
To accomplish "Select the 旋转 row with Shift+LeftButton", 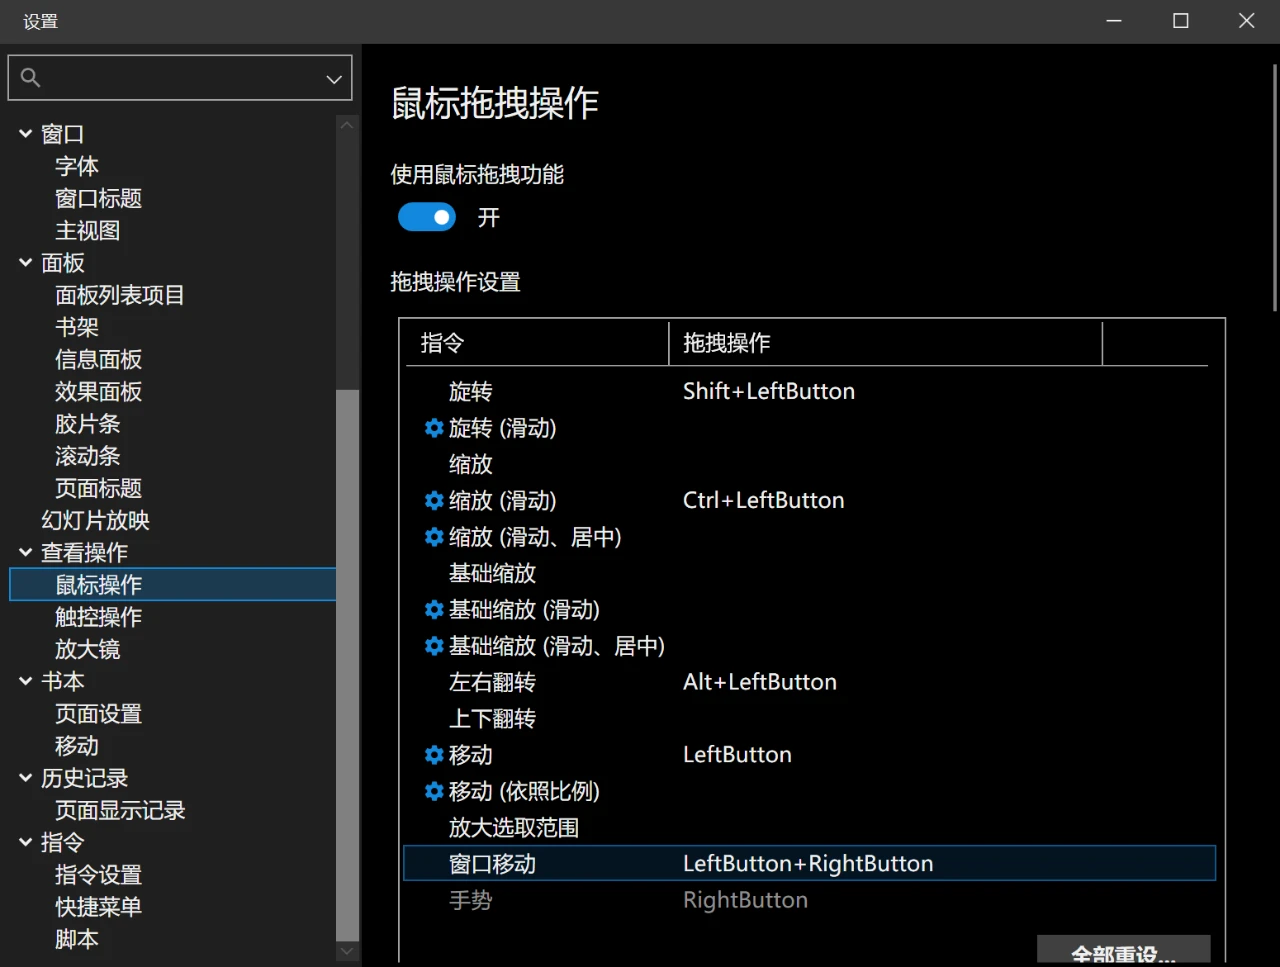I will coord(809,391).
